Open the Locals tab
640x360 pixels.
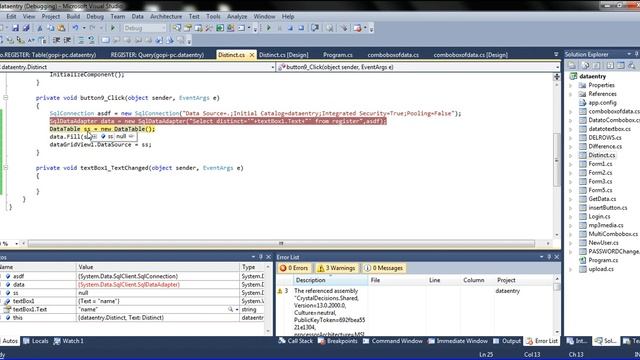36,341
